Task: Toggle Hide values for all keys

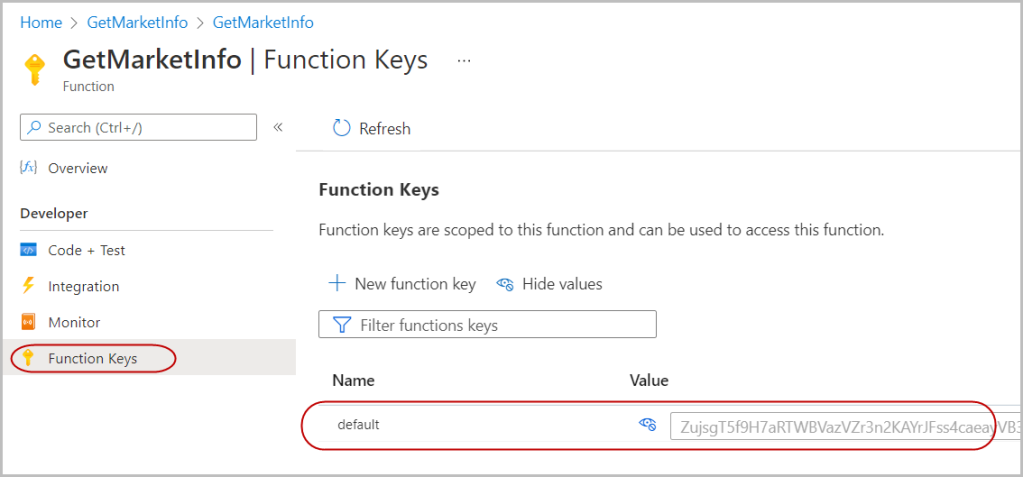Action: [550, 284]
